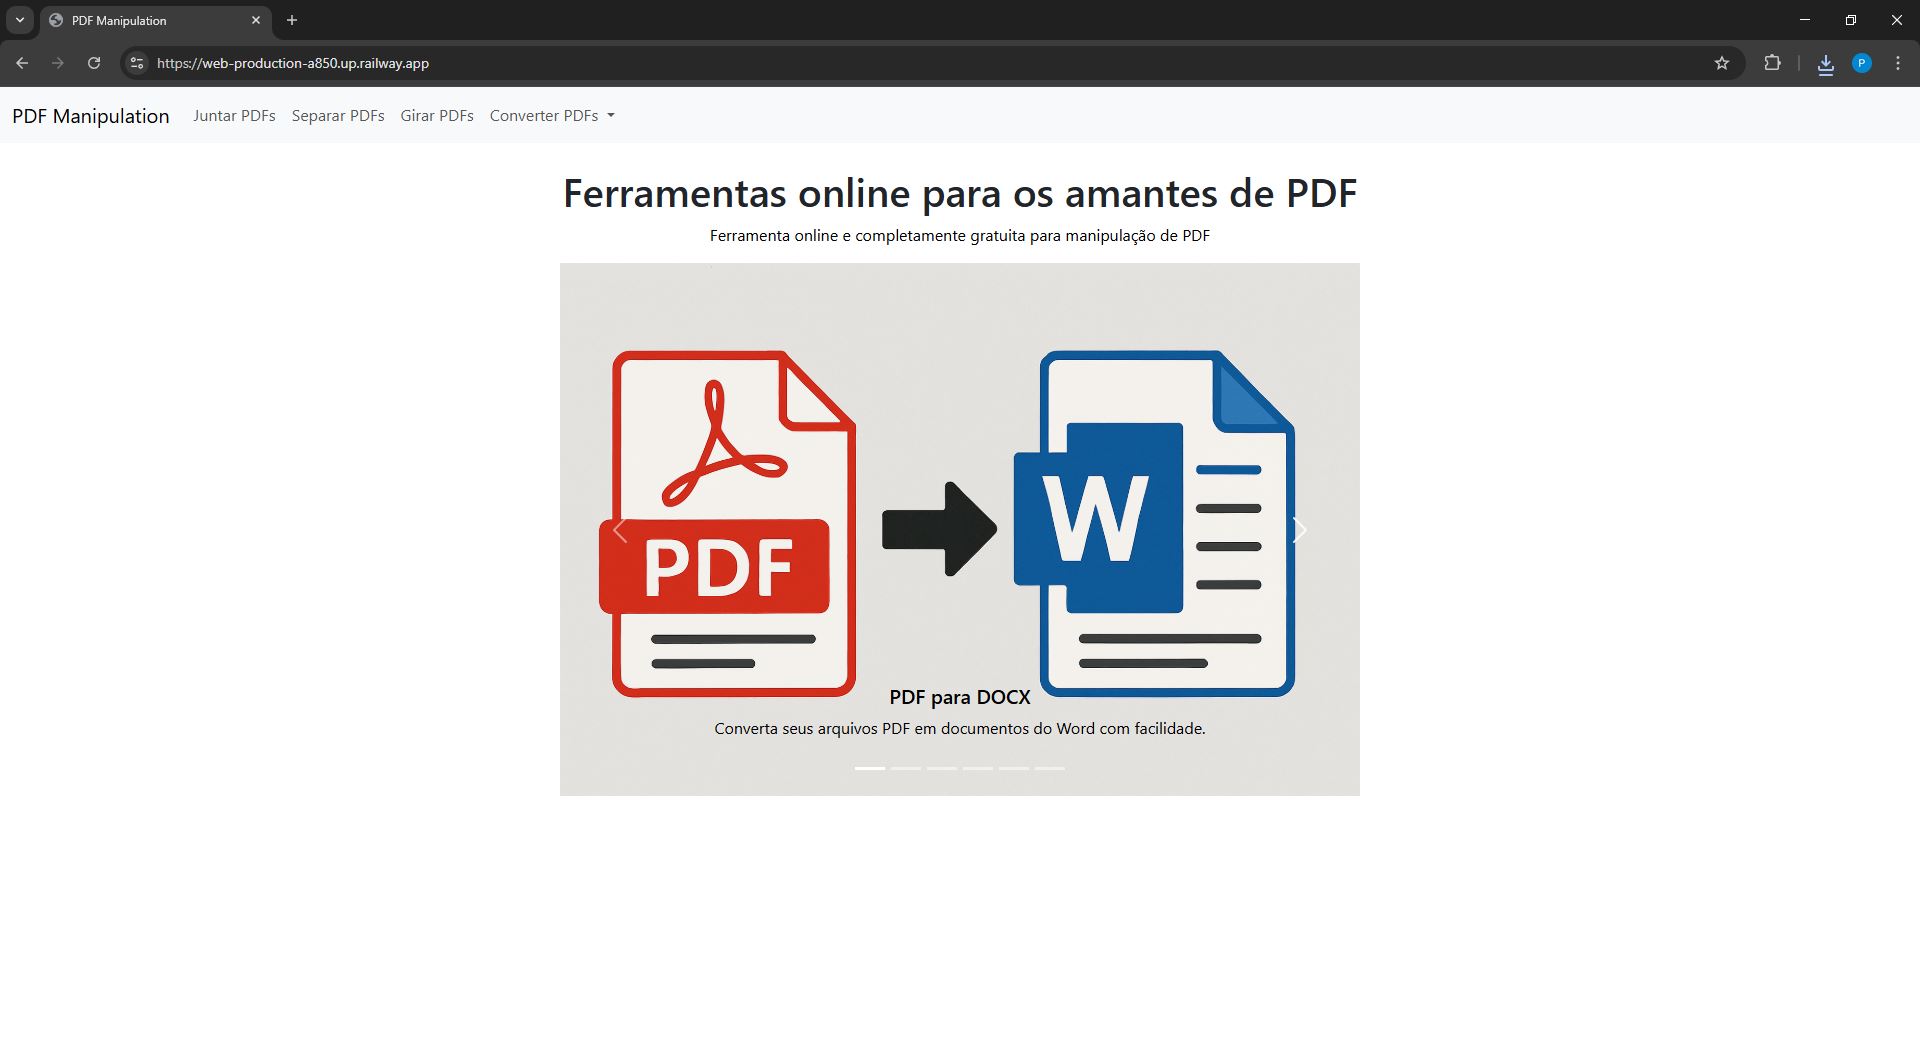Open the Juntar PDFs page
The height and width of the screenshot is (1040, 1920).
click(x=234, y=116)
